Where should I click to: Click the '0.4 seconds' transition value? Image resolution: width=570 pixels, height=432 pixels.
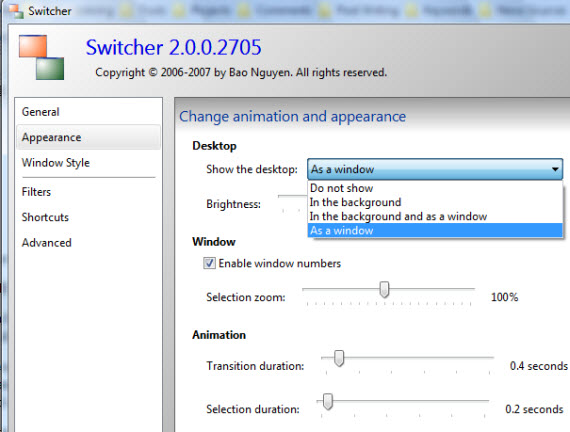point(538,366)
